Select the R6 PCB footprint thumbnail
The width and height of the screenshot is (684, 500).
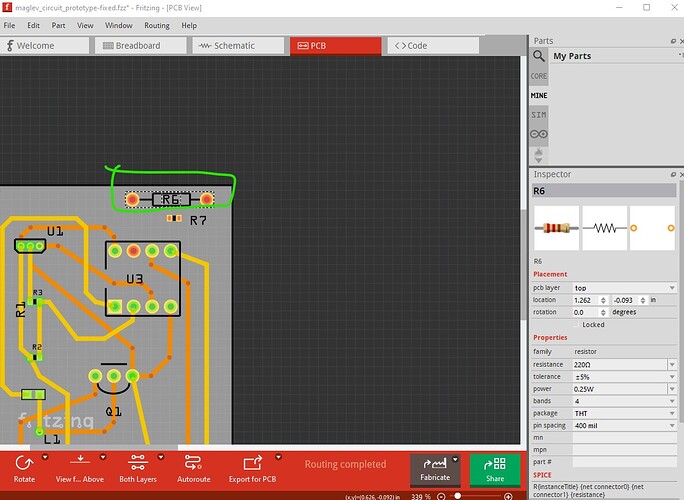pyautogui.click(x=653, y=228)
